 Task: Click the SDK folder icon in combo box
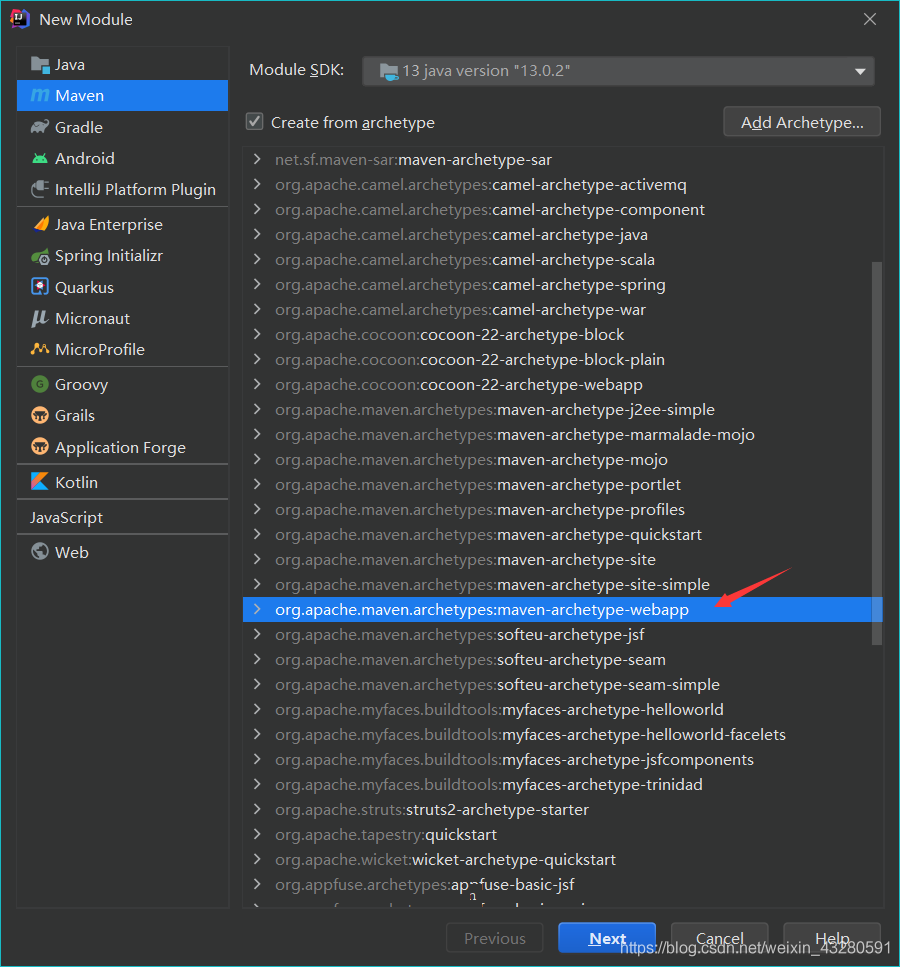pos(389,72)
